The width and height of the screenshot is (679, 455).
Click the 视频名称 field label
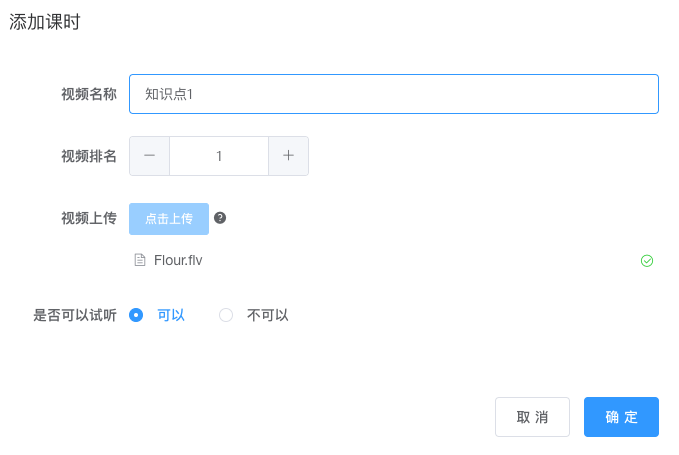[89, 94]
